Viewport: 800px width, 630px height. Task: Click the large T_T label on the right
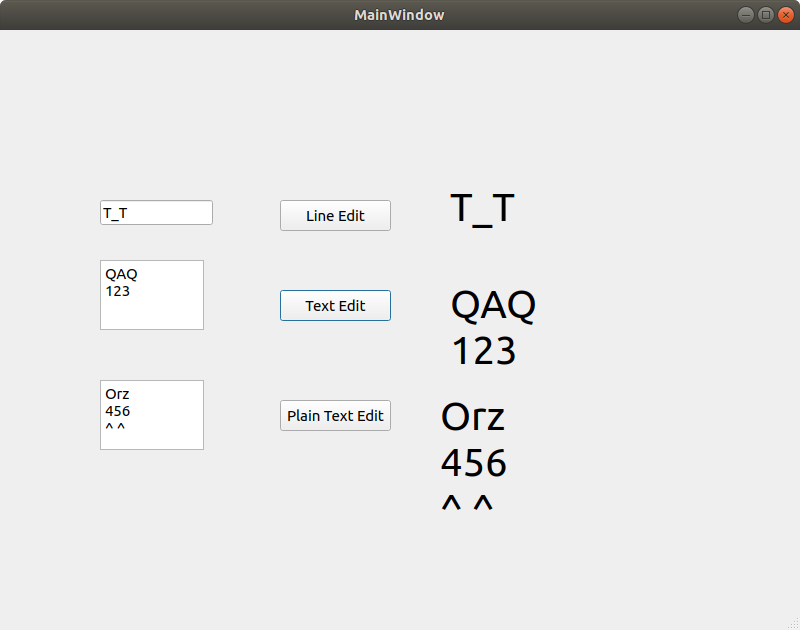coord(483,208)
